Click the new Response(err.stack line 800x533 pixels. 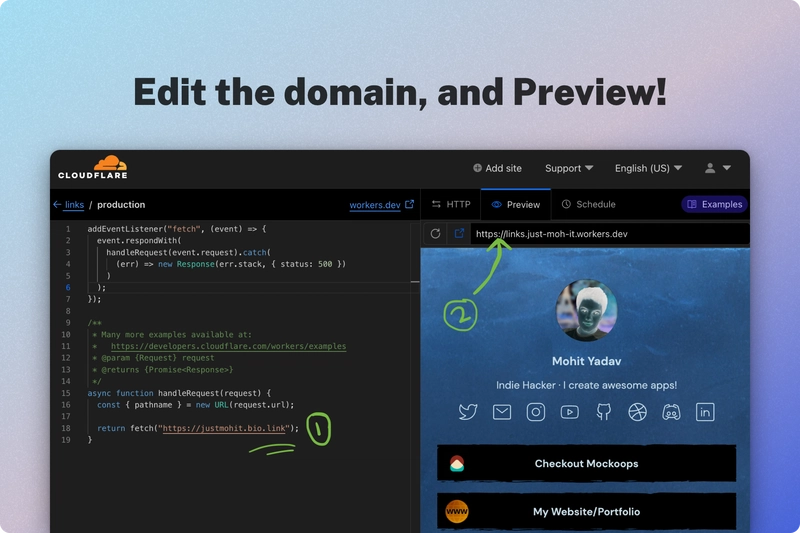[x=231, y=264]
